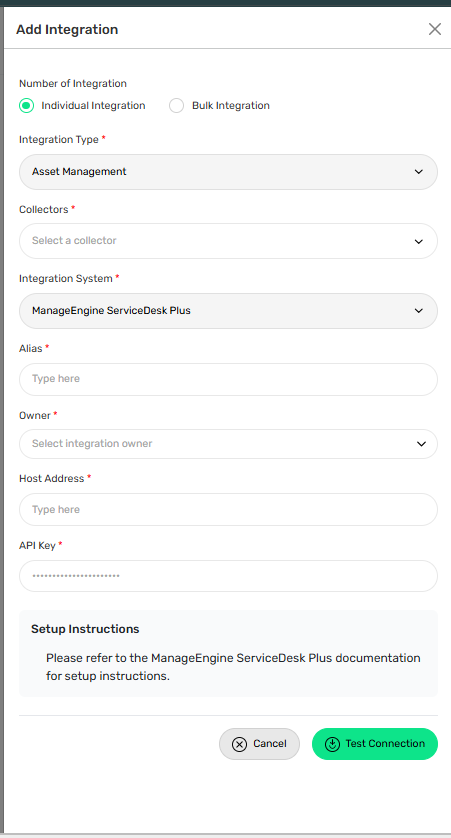The image size is (451, 838).
Task: Expand ManageEngine ServiceDesk Plus dropdown
Action: pos(228,311)
